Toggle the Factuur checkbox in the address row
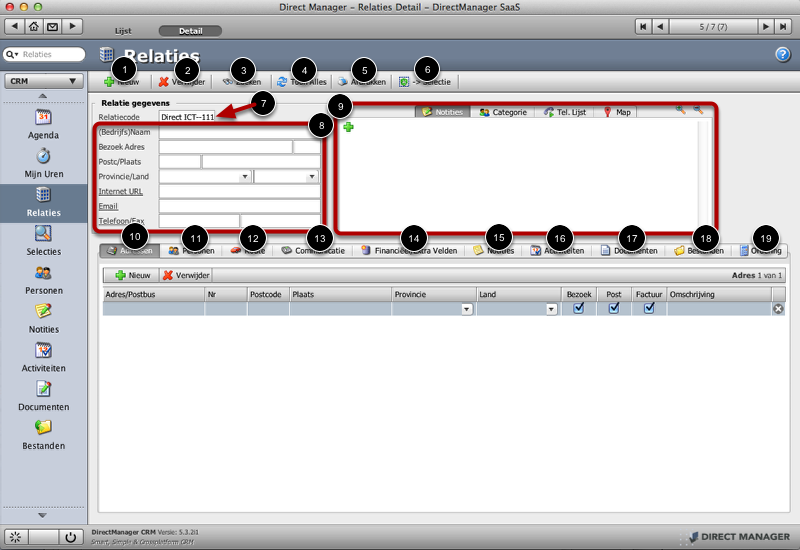Image resolution: width=800 pixels, height=550 pixels. (x=649, y=308)
